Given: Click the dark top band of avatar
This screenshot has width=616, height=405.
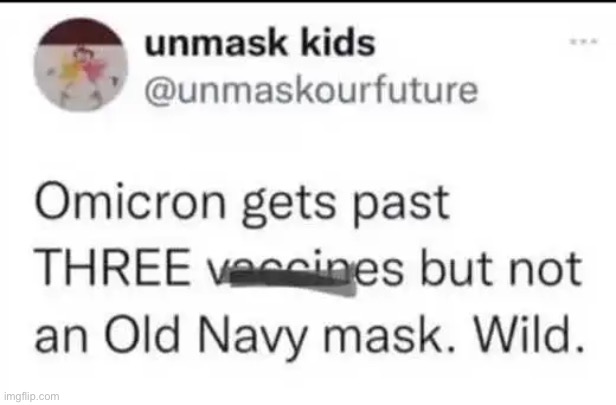Looking at the screenshot, I should point(81,31).
